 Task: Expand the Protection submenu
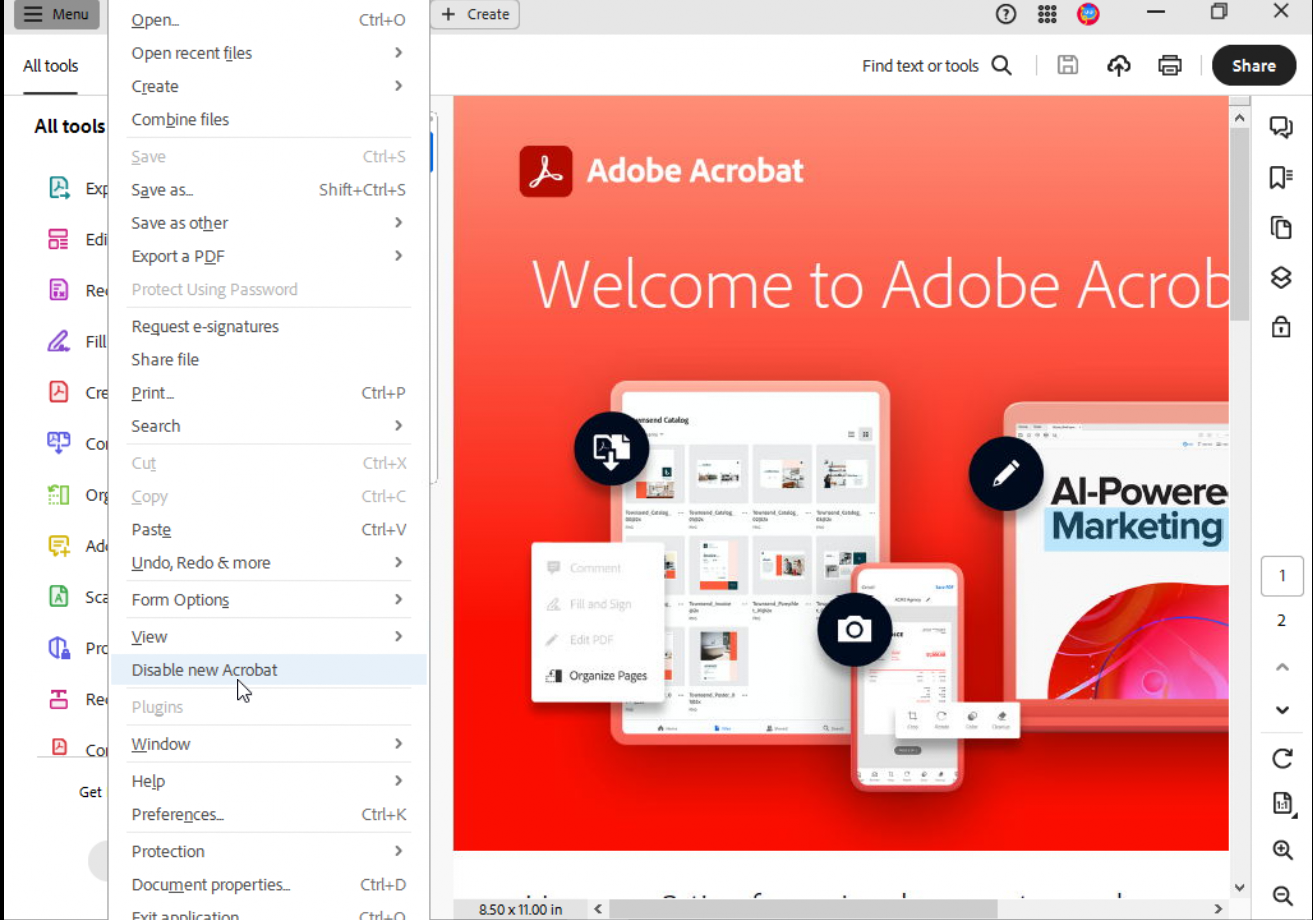pyautogui.click(x=268, y=852)
